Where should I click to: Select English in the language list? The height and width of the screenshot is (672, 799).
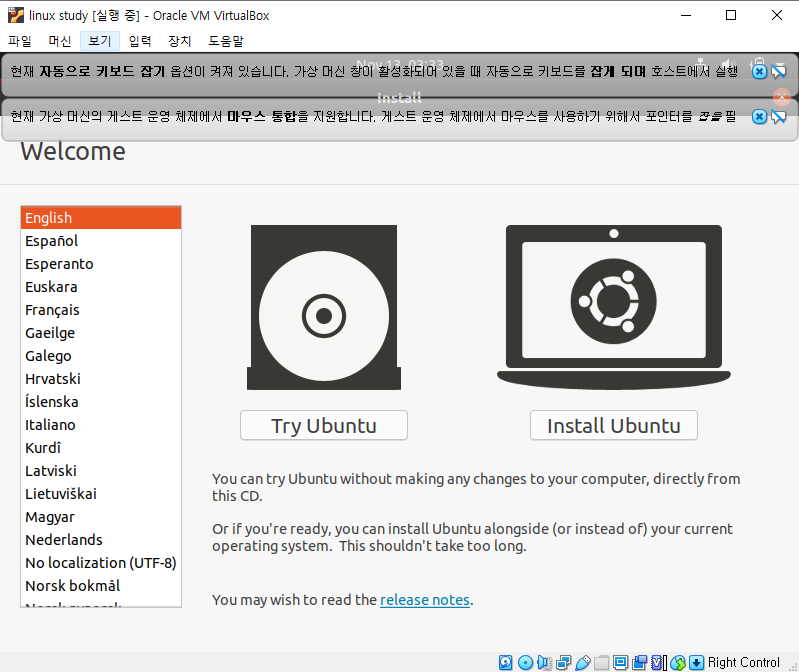[101, 218]
